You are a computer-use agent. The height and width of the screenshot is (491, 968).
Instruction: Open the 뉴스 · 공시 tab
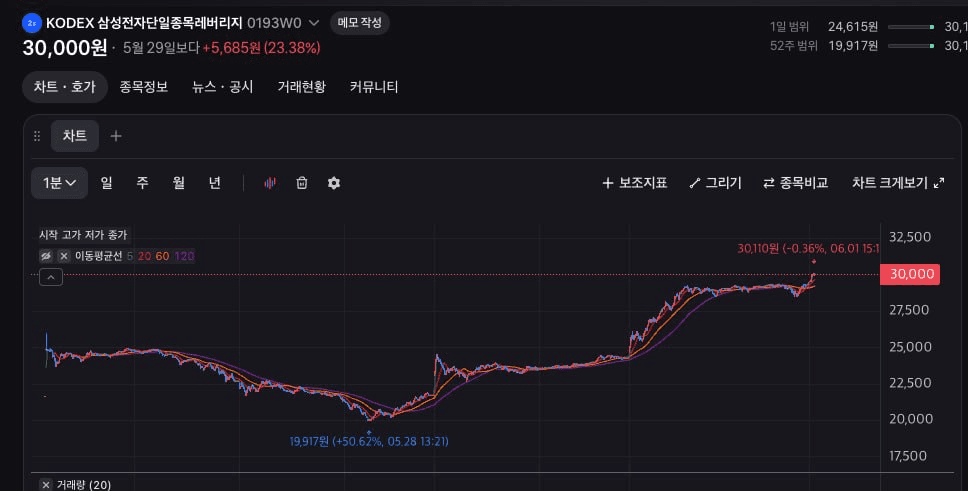222,87
